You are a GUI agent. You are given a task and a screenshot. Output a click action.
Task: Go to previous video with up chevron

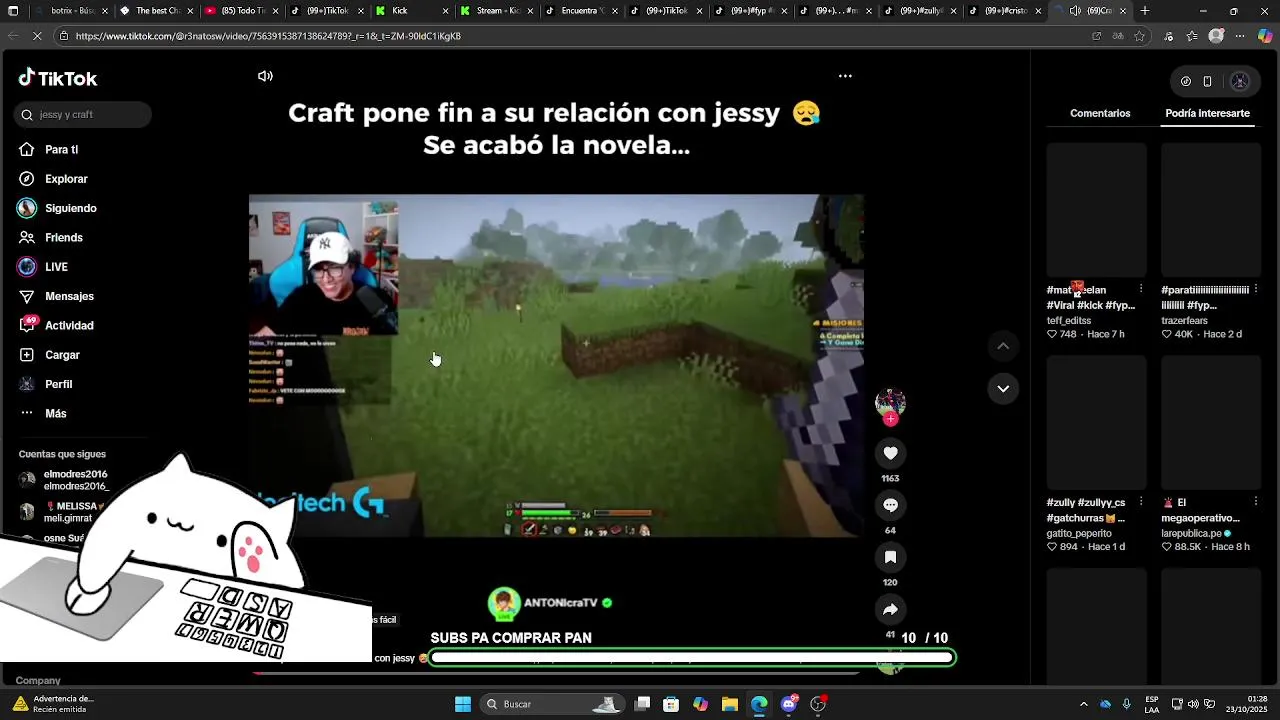[x=1003, y=346]
